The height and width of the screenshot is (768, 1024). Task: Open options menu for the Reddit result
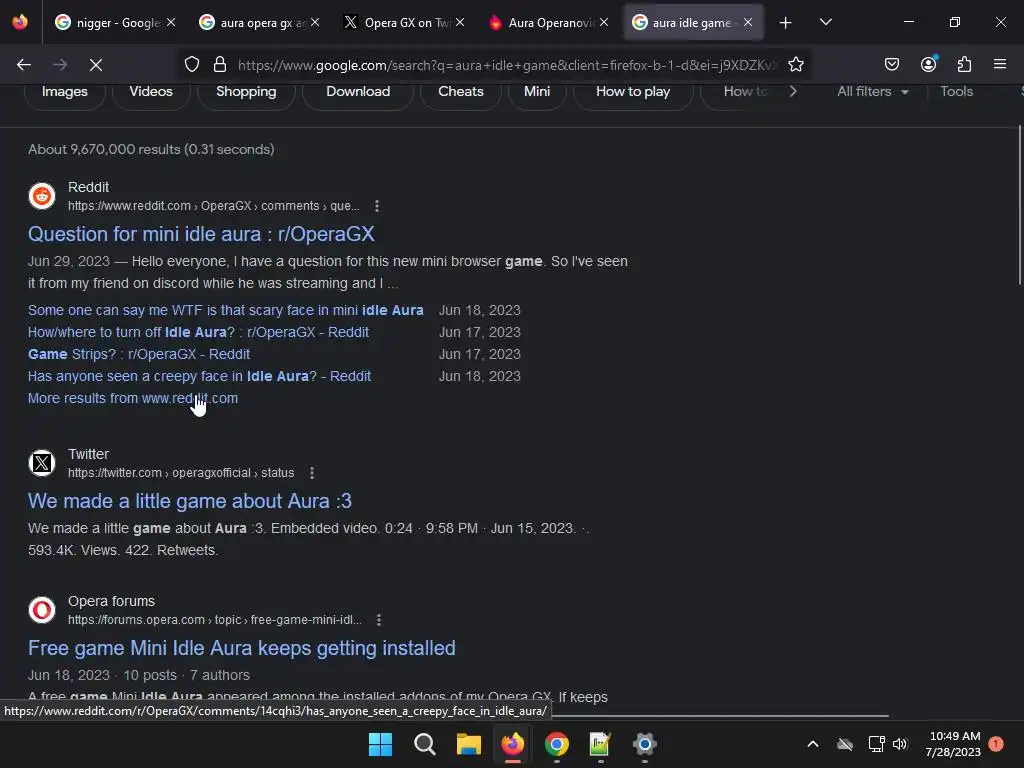pyautogui.click(x=377, y=206)
